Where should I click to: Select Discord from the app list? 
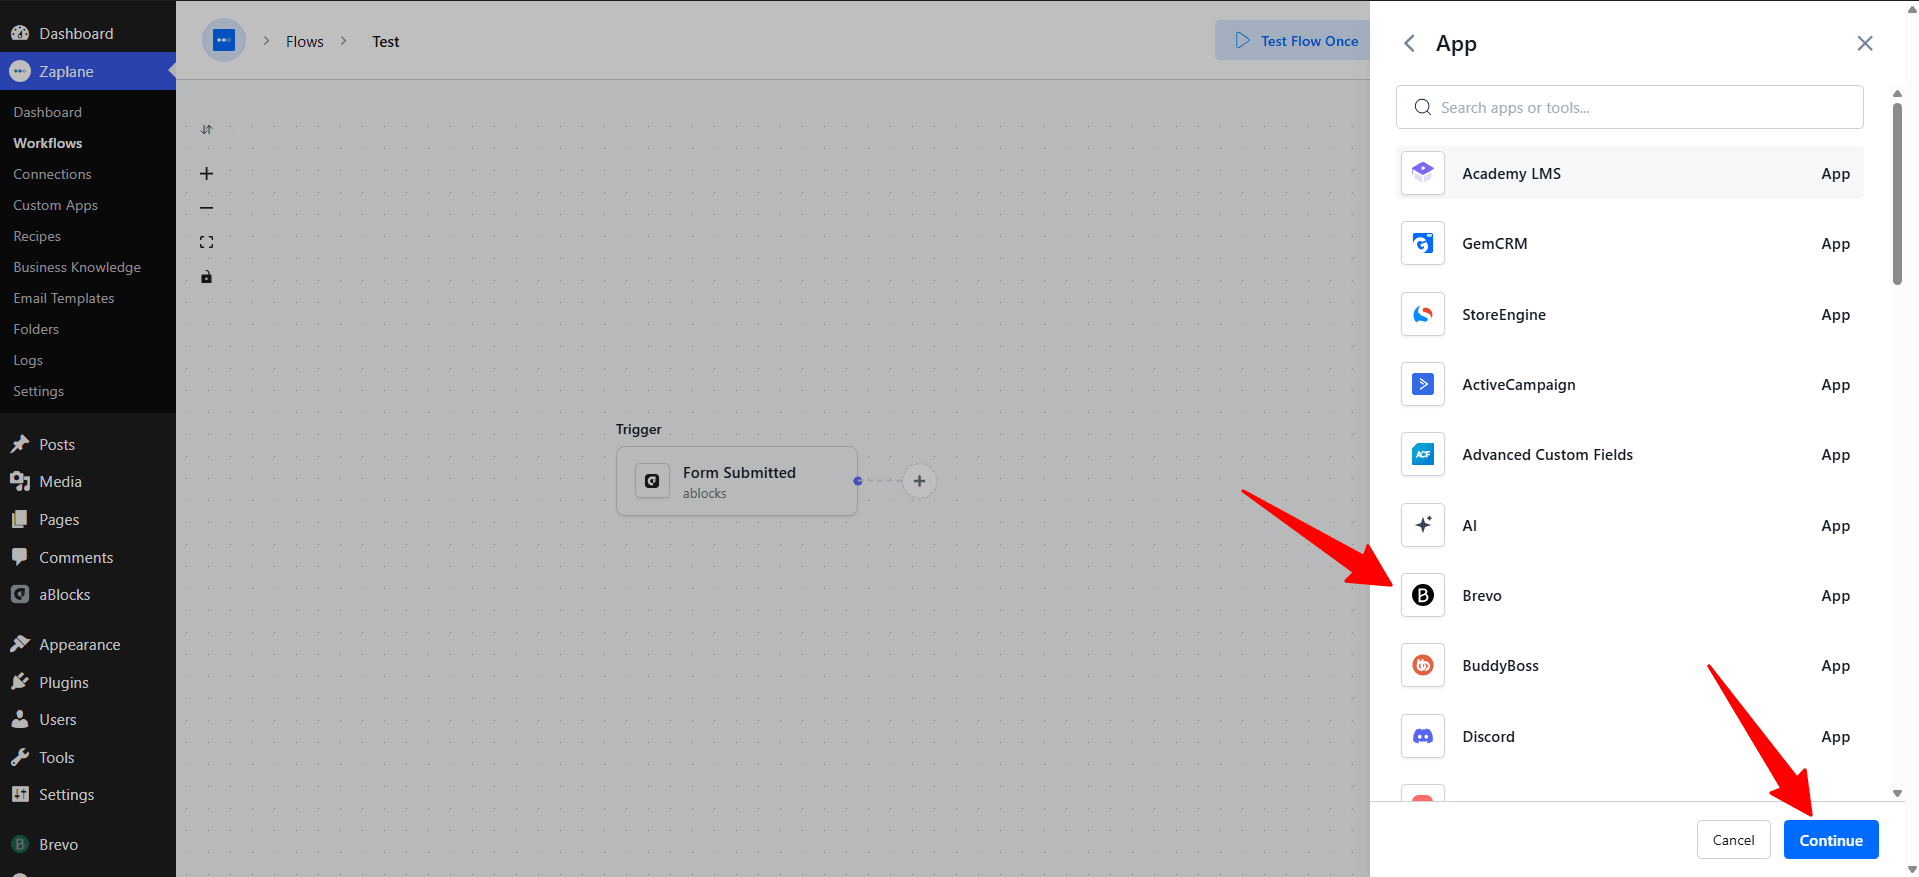click(x=1630, y=736)
